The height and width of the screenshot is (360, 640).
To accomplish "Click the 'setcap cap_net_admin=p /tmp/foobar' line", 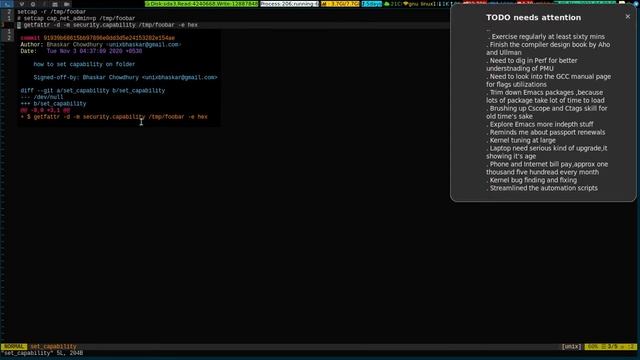I will tap(76, 18).
